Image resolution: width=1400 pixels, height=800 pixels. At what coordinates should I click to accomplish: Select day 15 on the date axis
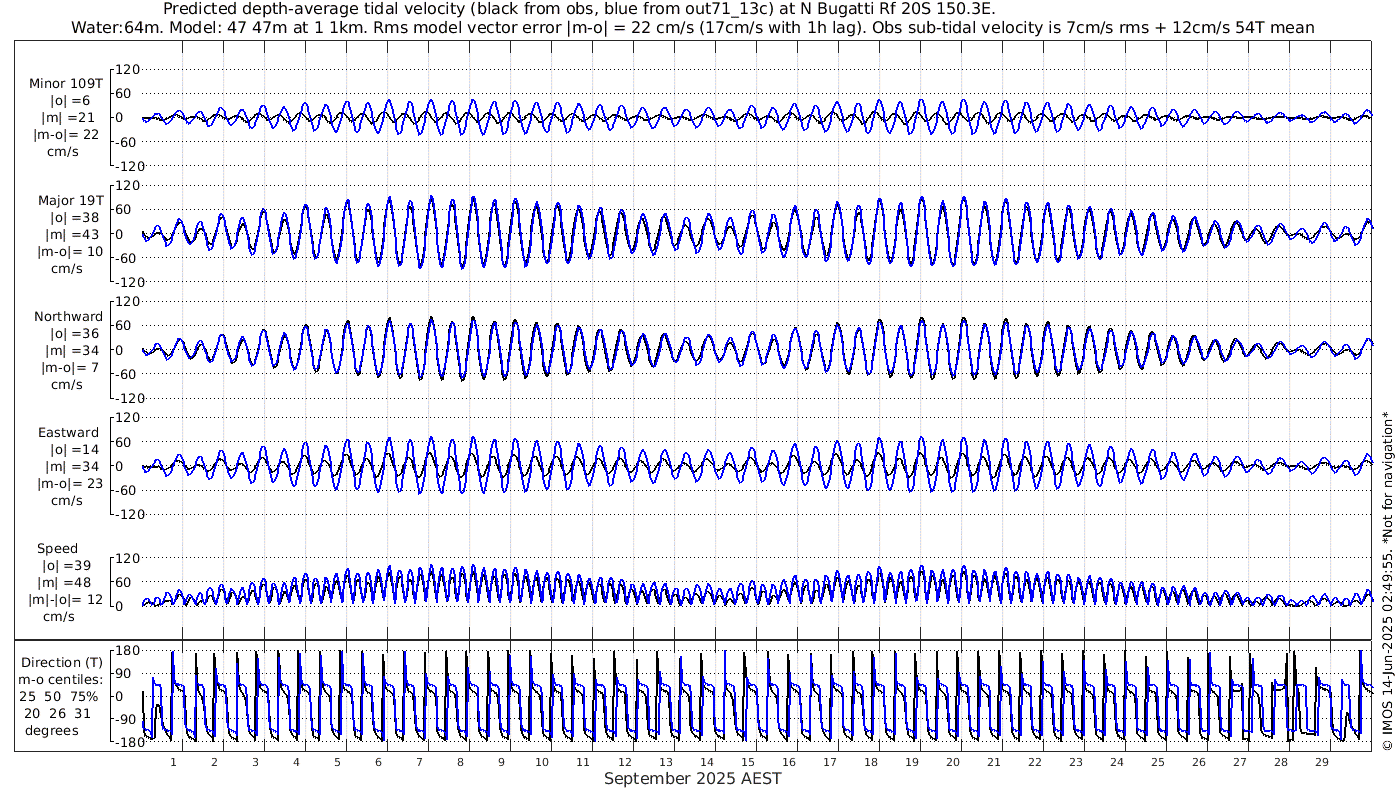click(747, 762)
